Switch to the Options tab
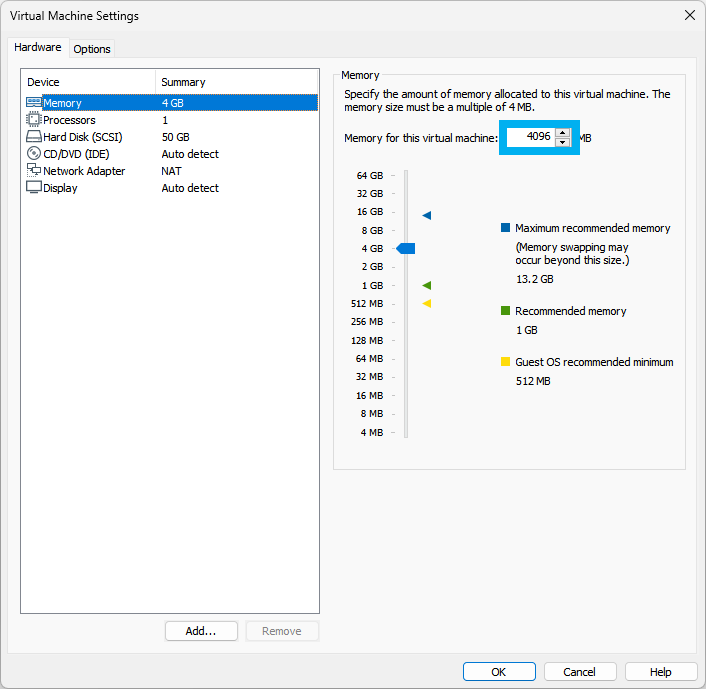This screenshot has height=689, width=706. (92, 49)
